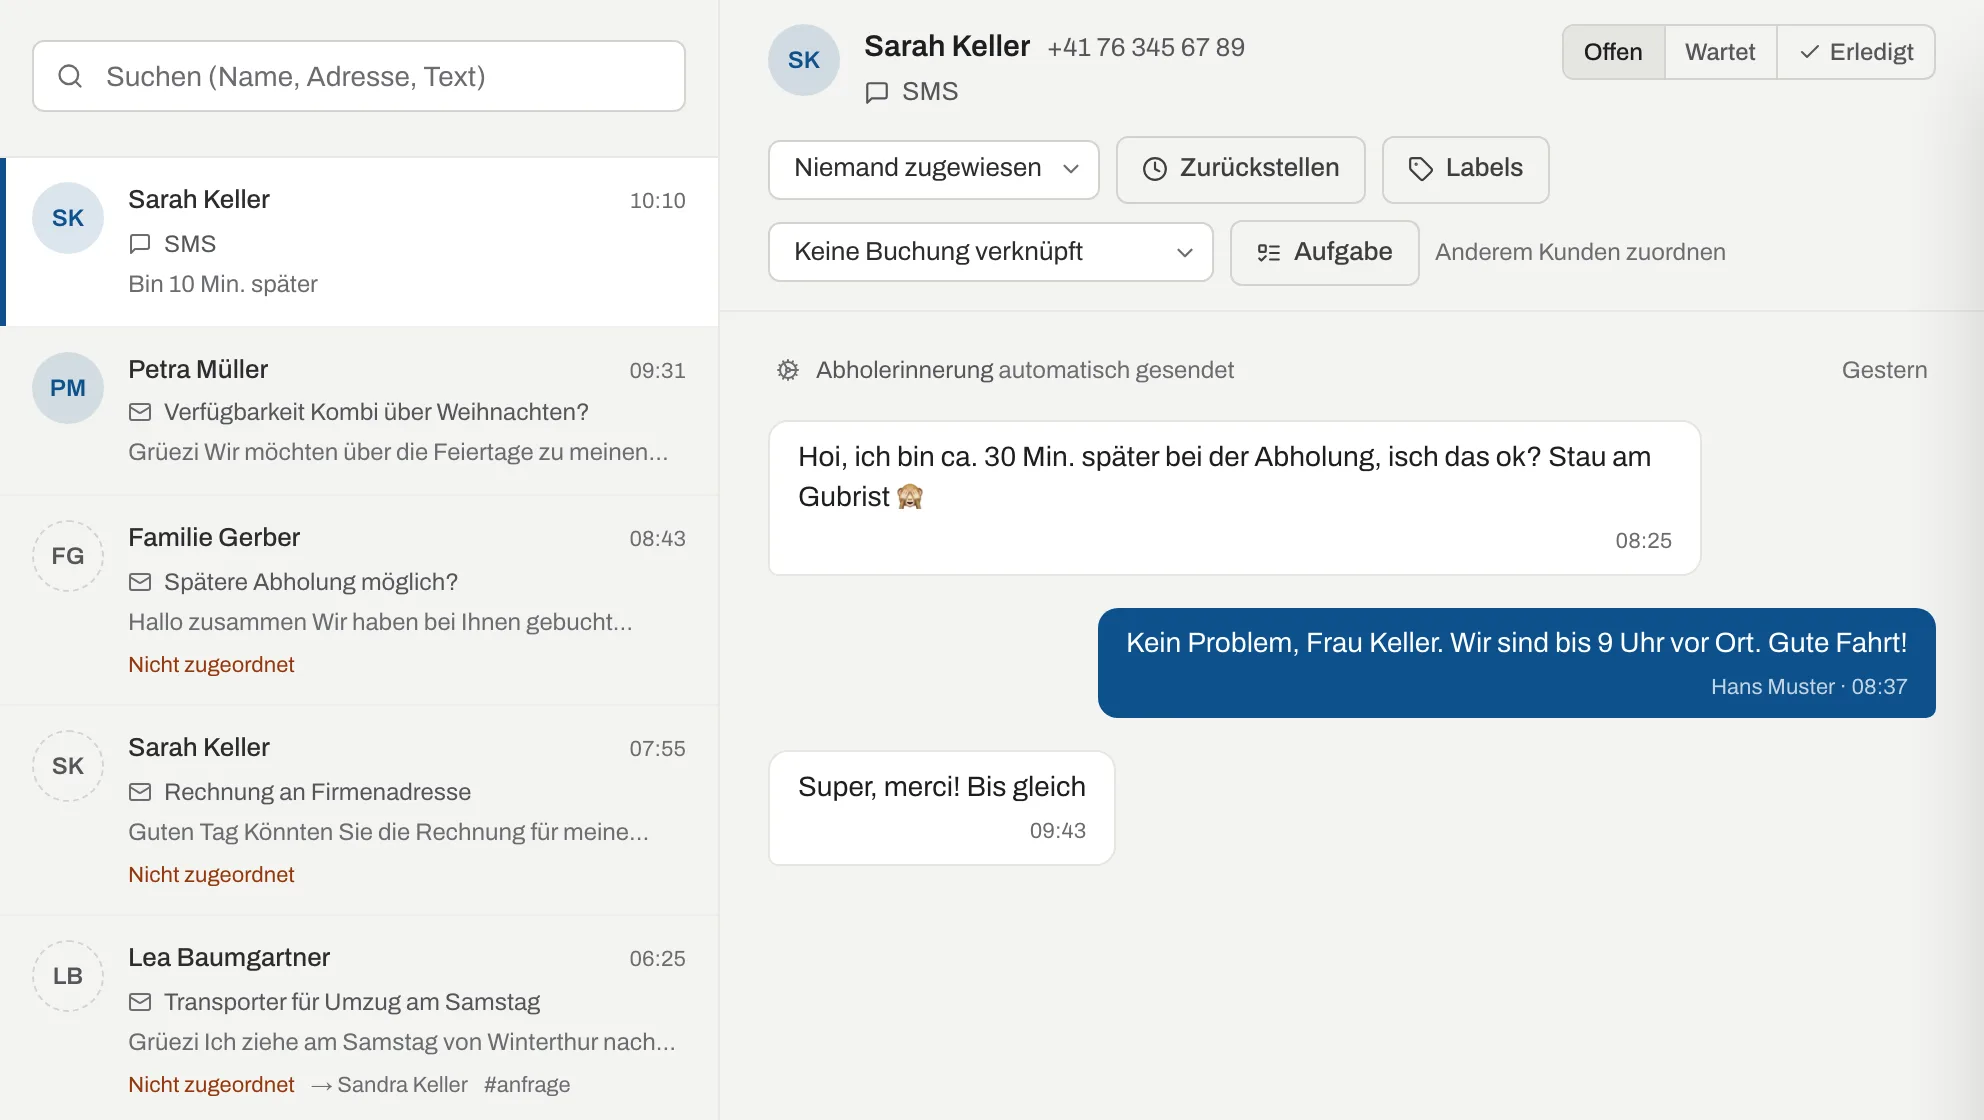Click the SMS bubble icon under the header name
Viewport: 1984px width, 1120px height.
877,92
